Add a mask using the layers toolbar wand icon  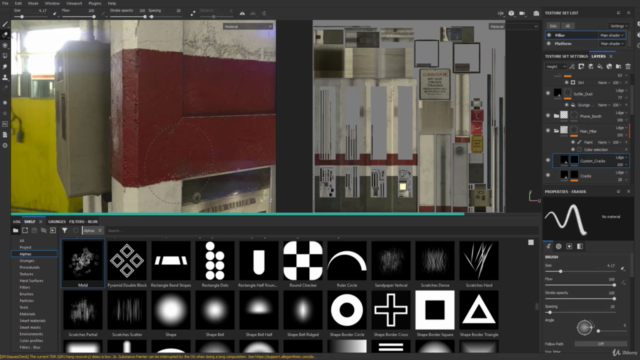point(572,67)
